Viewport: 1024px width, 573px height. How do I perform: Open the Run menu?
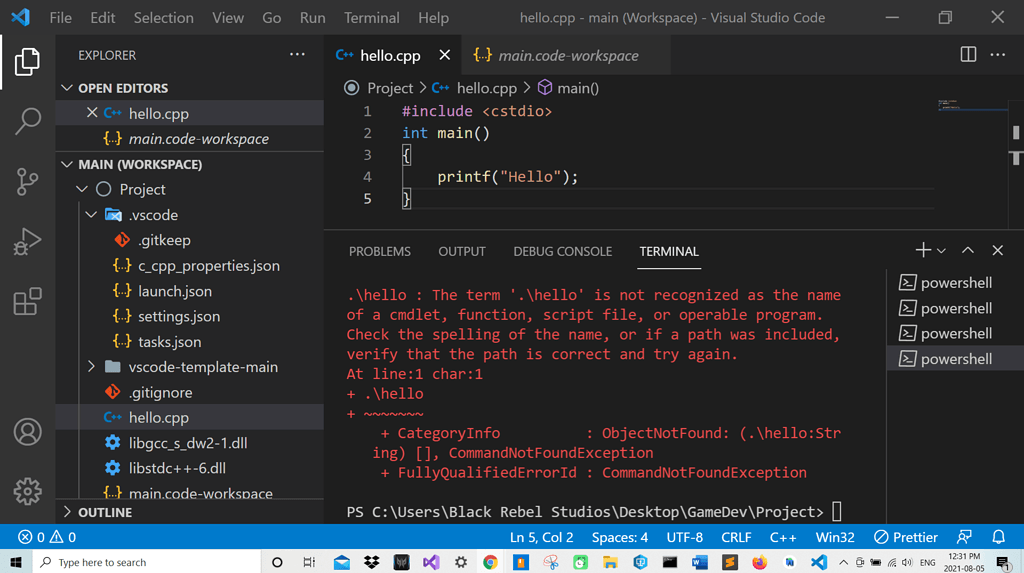[x=312, y=18]
